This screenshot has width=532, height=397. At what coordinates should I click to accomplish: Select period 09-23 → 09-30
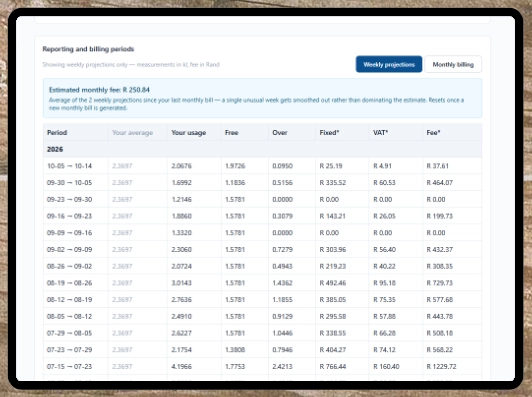pyautogui.click(x=69, y=200)
